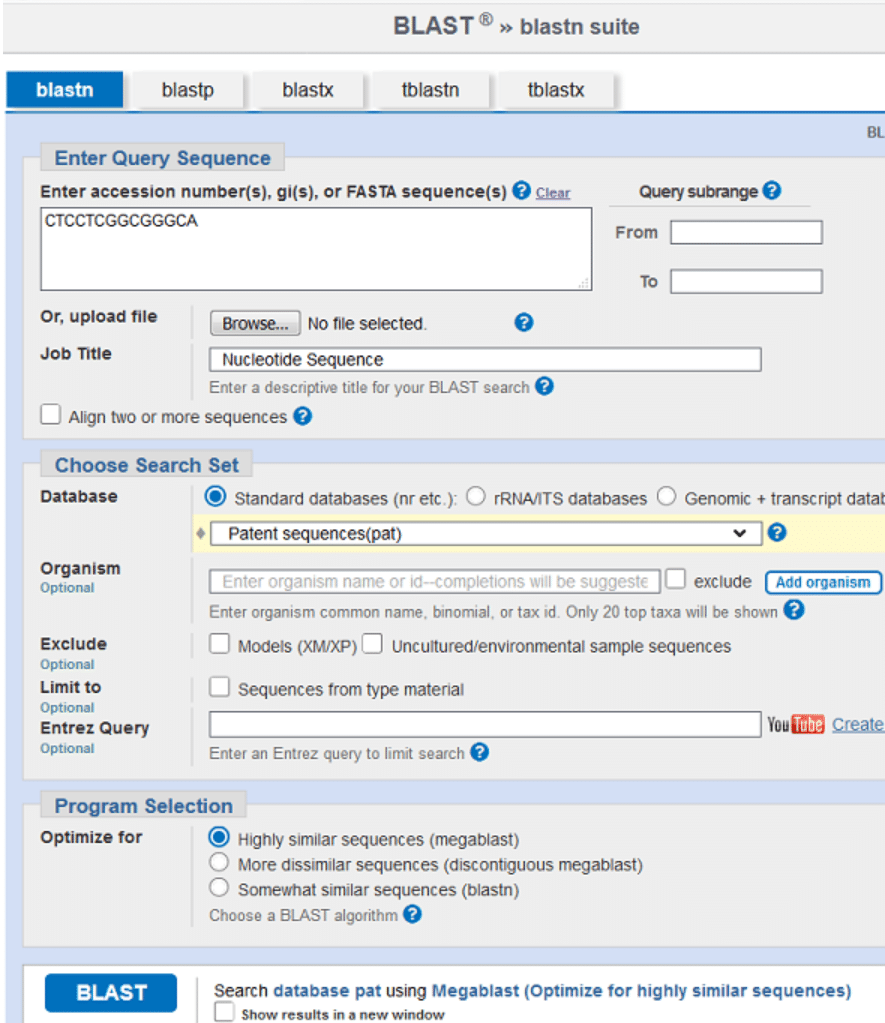Open help for BLAST search job title
The height and width of the screenshot is (1023, 885).
coord(544,386)
